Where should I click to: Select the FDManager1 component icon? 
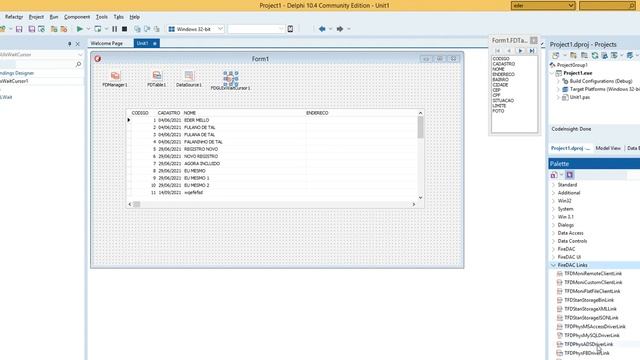tap(115, 76)
